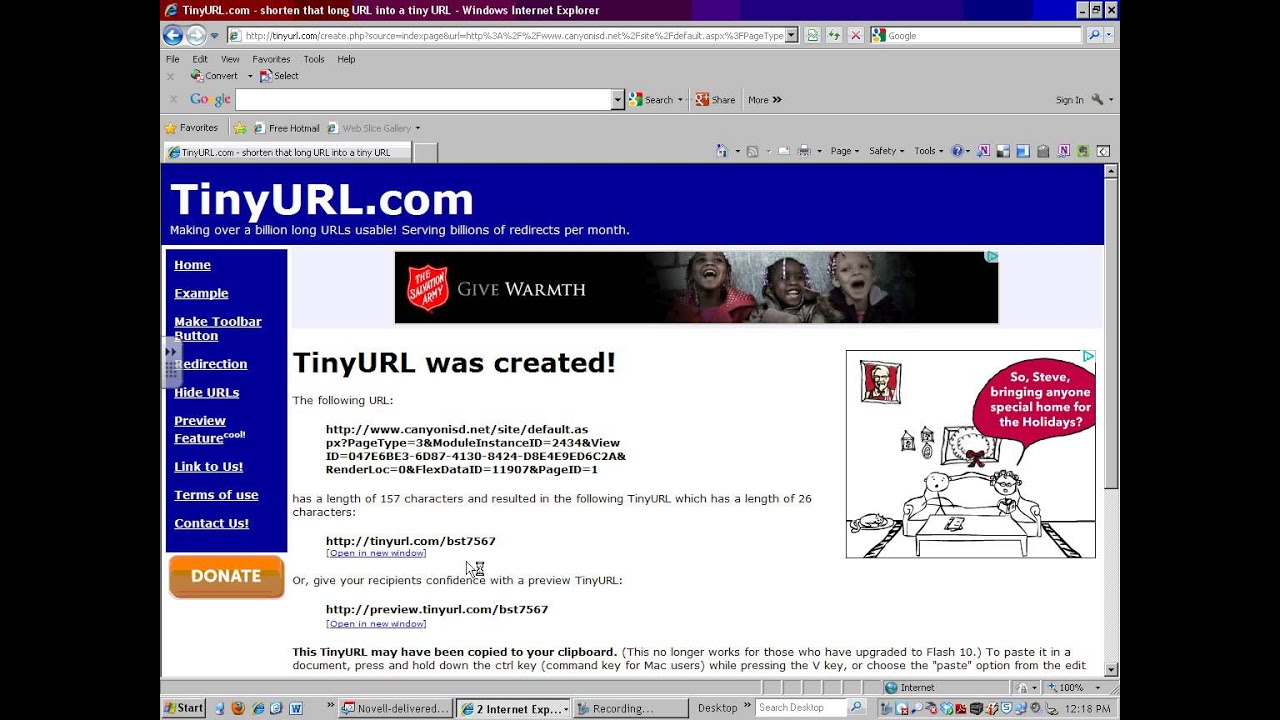Open the Hide URLs sidebar link
The width and height of the screenshot is (1280, 720).
coord(206,393)
